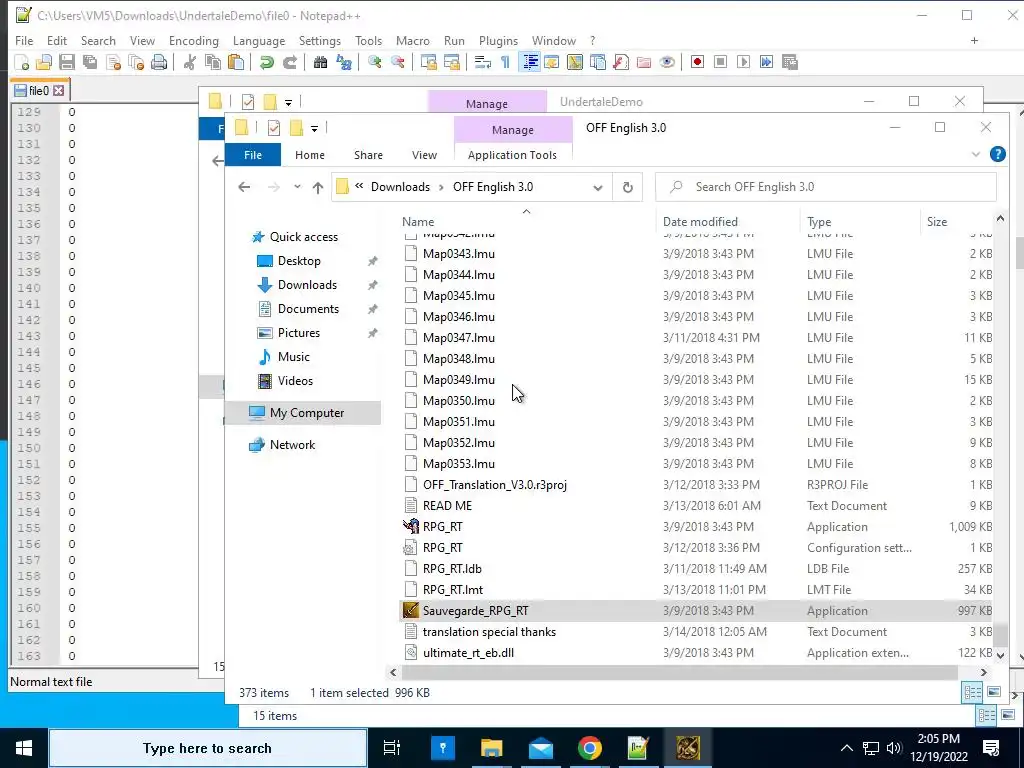Open the Macro menu in Notepad++
This screenshot has width=1024, height=768.
[413, 40]
